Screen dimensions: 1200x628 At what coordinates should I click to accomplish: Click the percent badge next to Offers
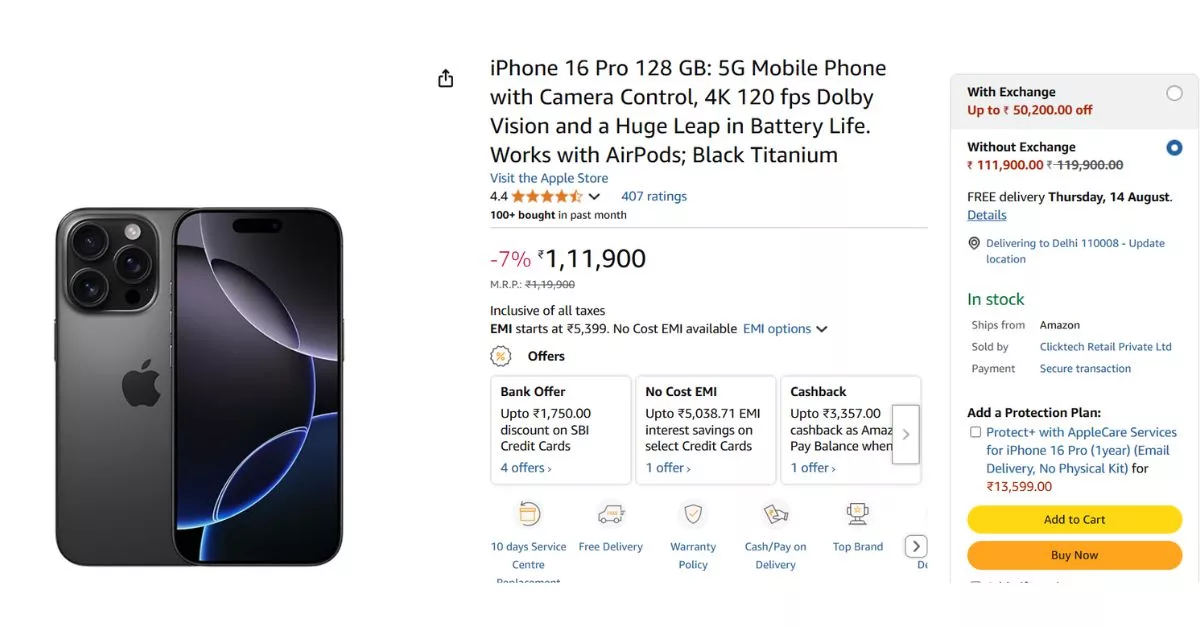click(x=499, y=356)
